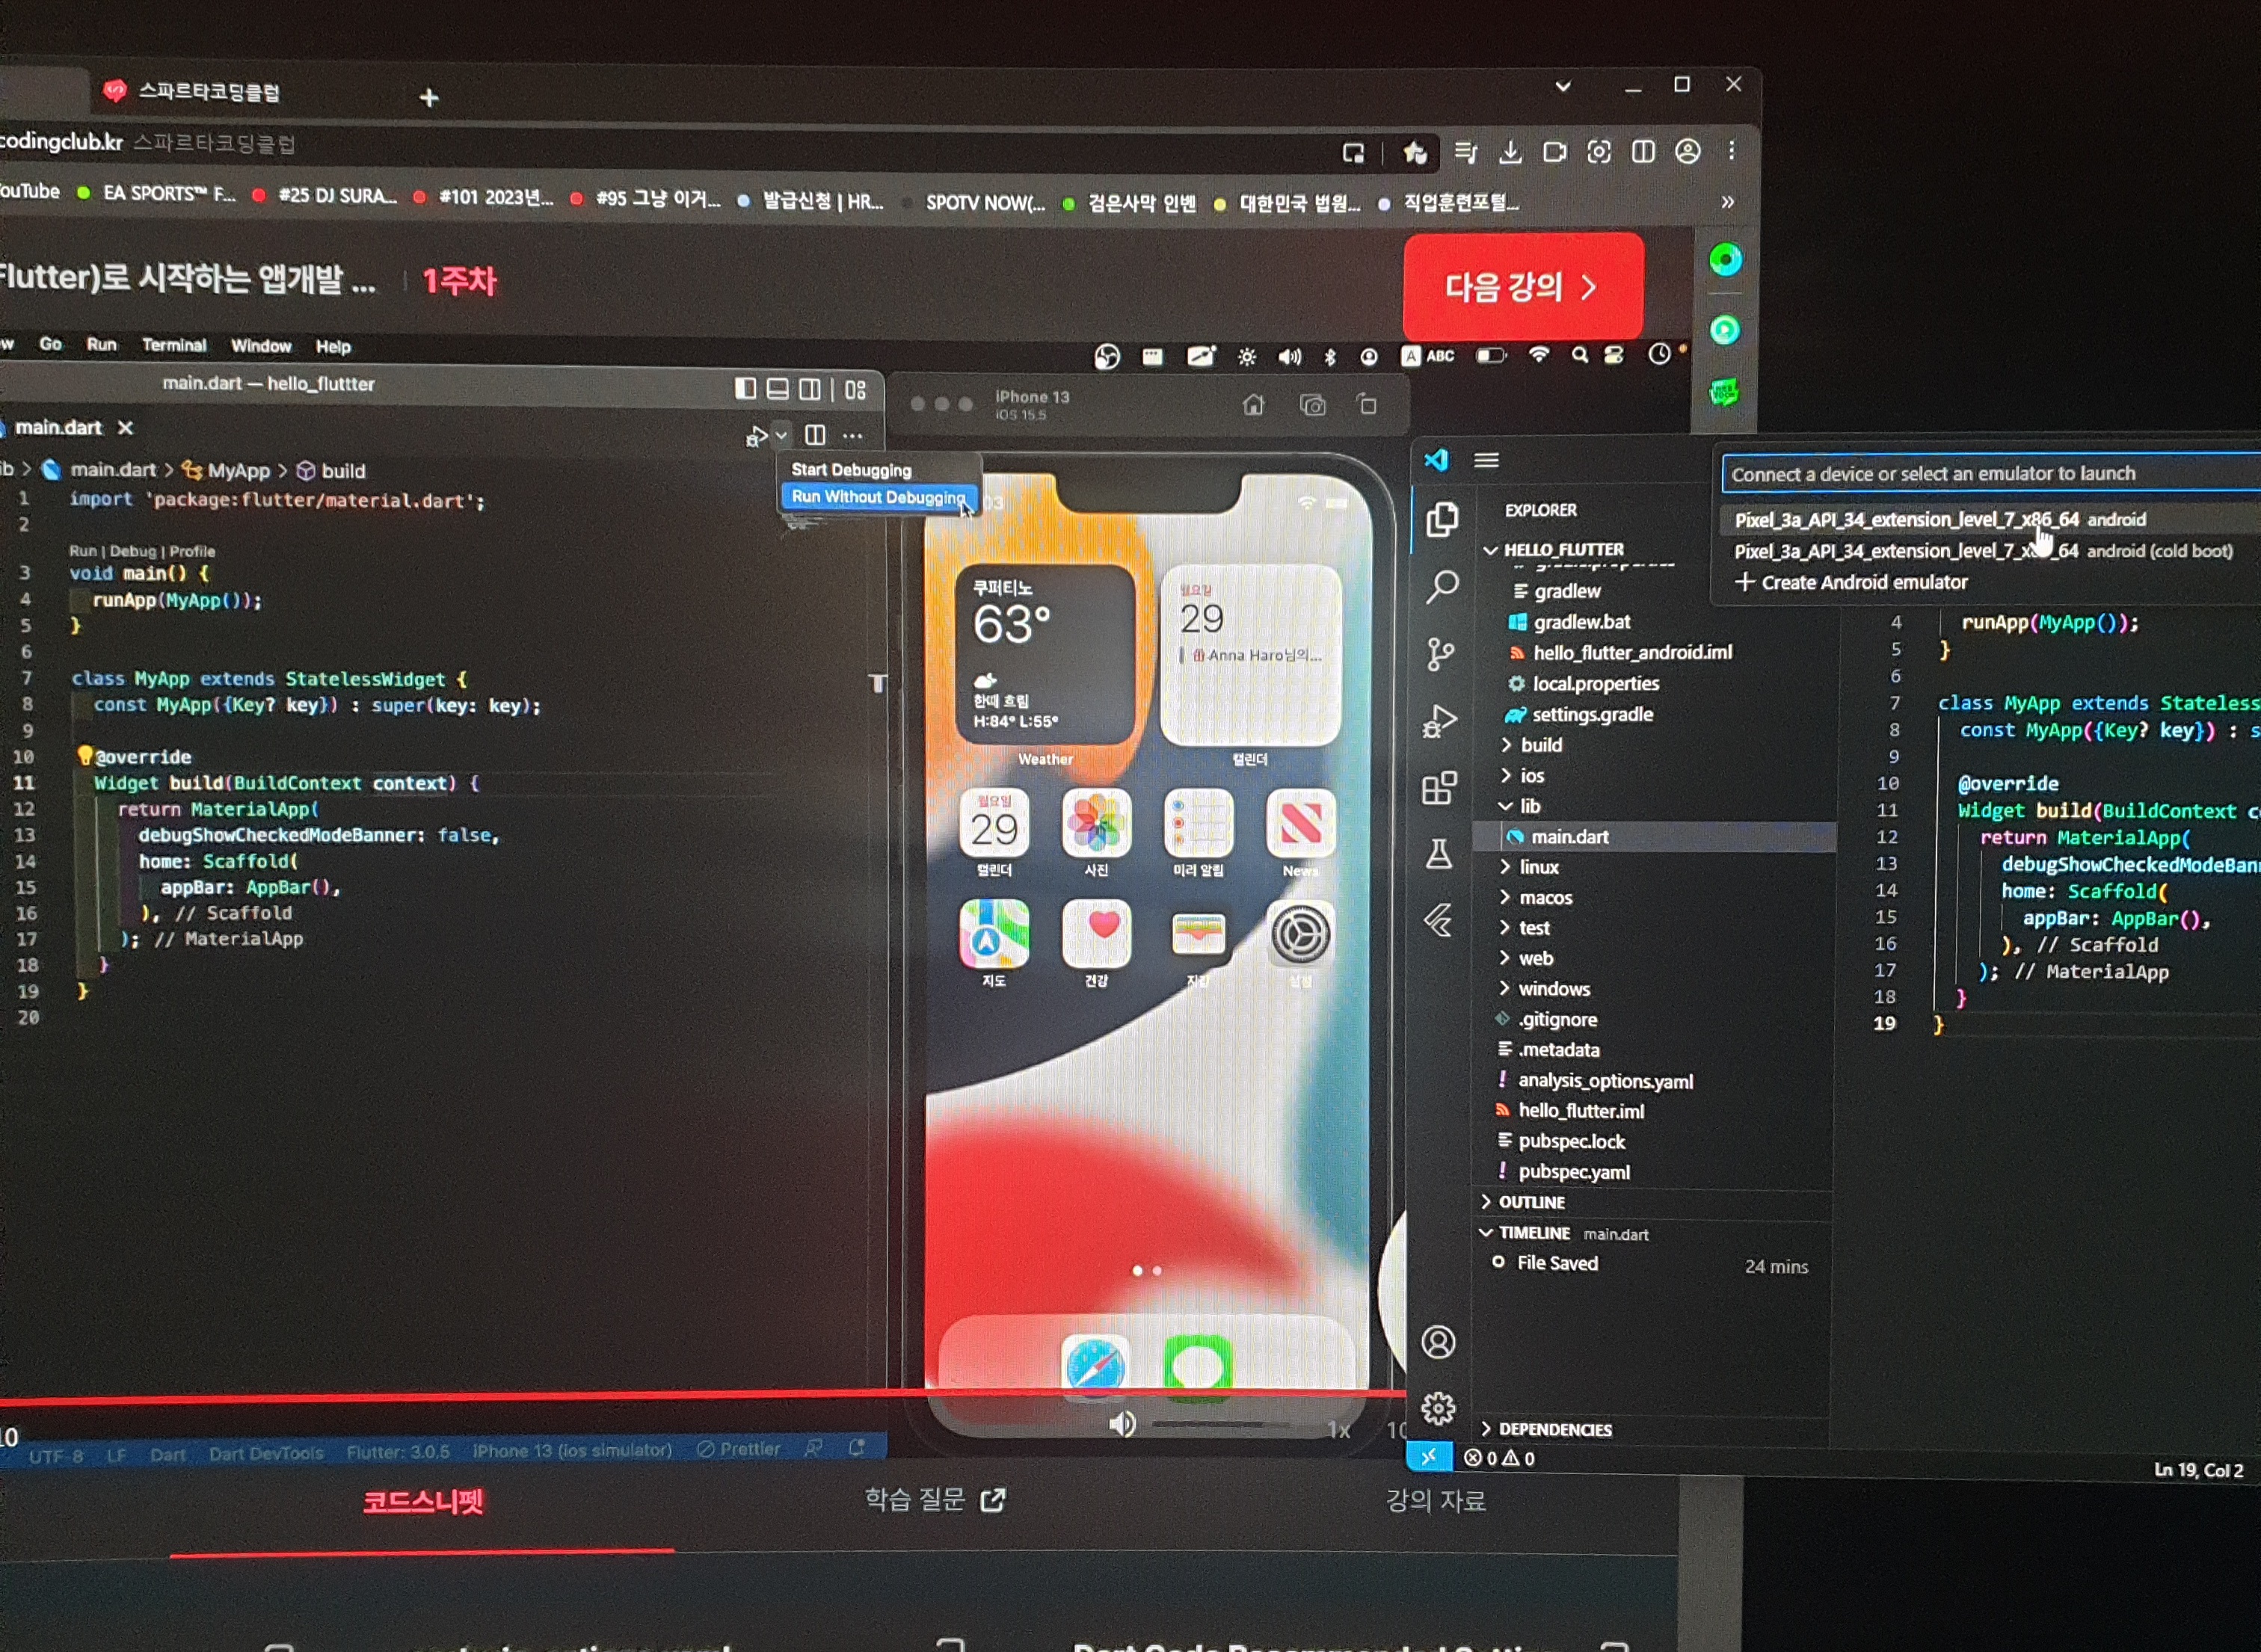Open the Extensions view in VS Code
This screenshot has height=1652, width=2261.
point(1439,788)
